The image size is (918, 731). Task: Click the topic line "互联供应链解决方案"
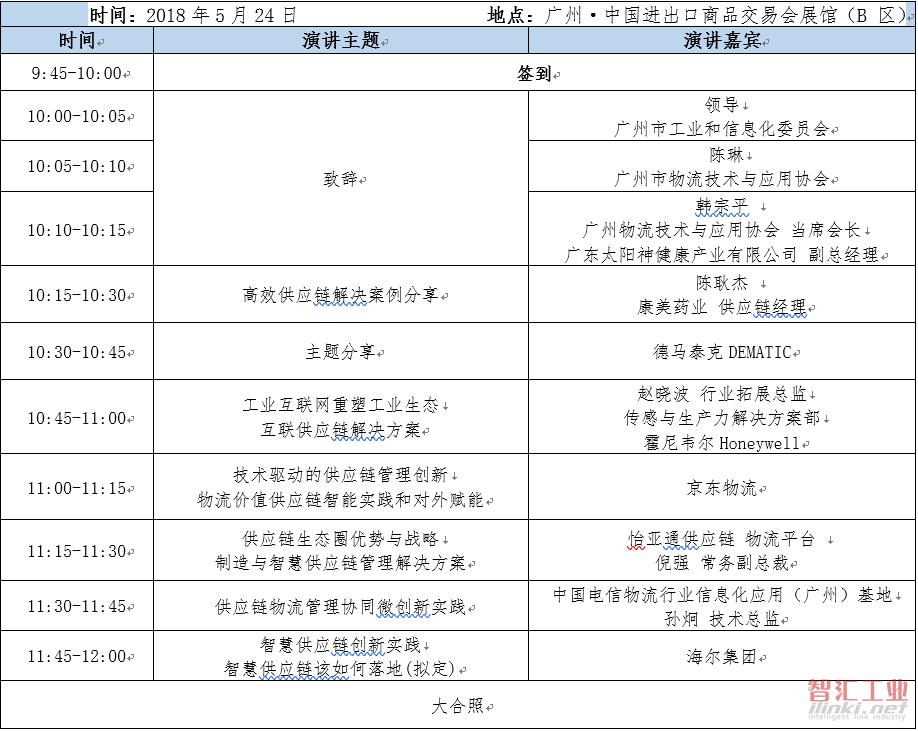coord(341,430)
